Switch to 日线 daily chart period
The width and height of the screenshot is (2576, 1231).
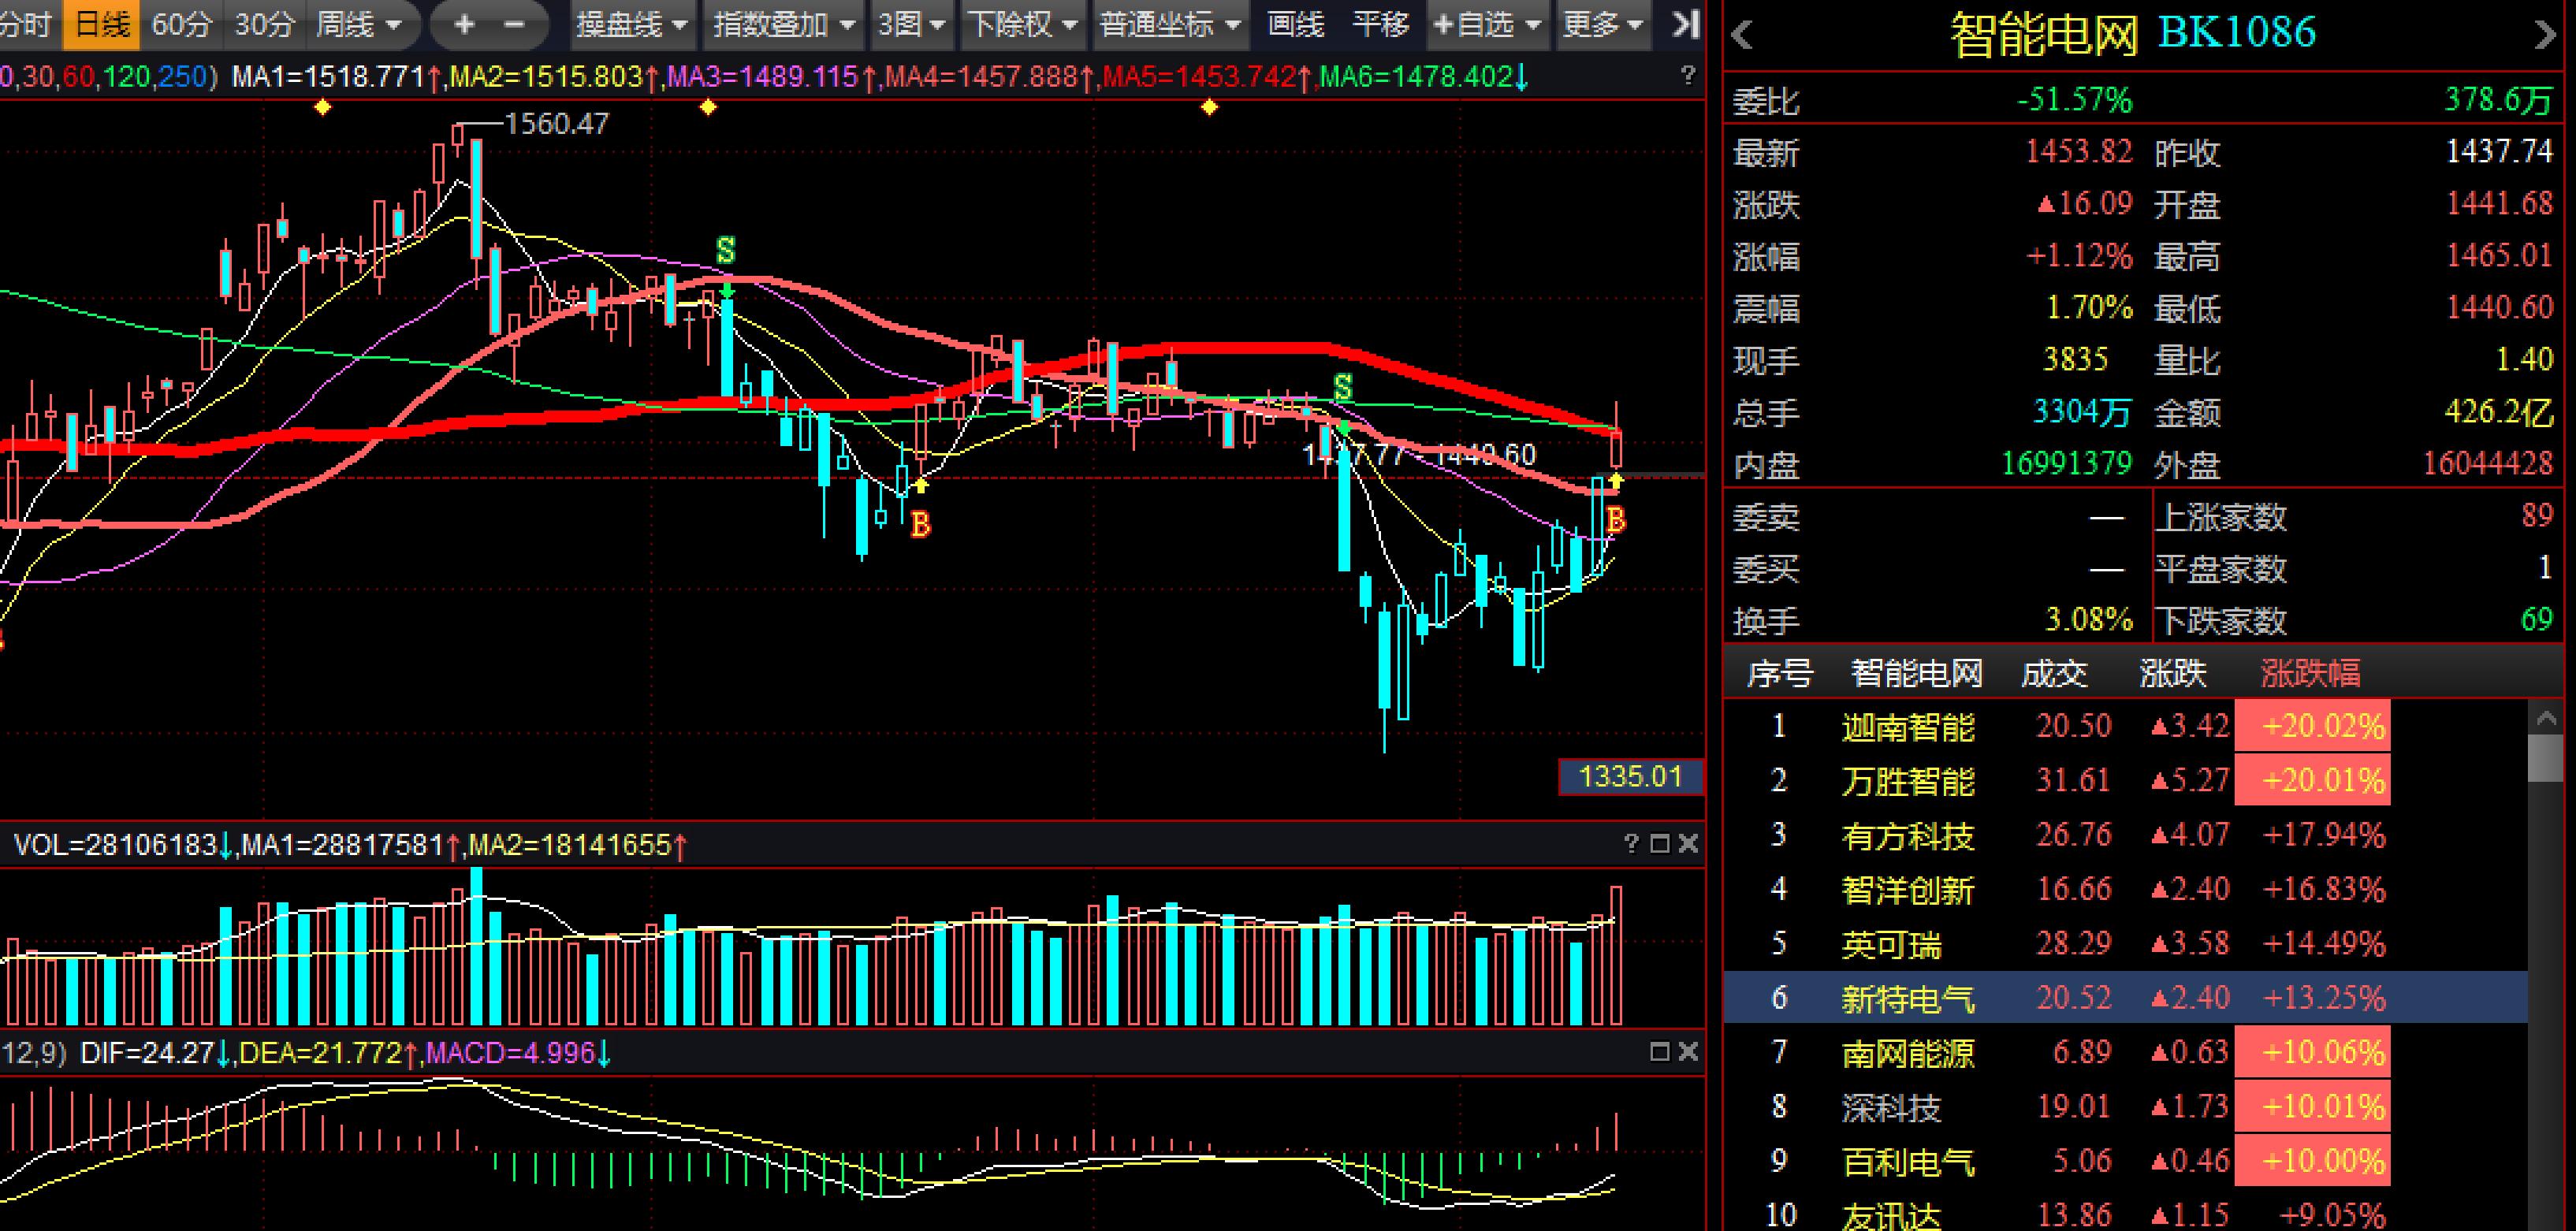coord(102,24)
